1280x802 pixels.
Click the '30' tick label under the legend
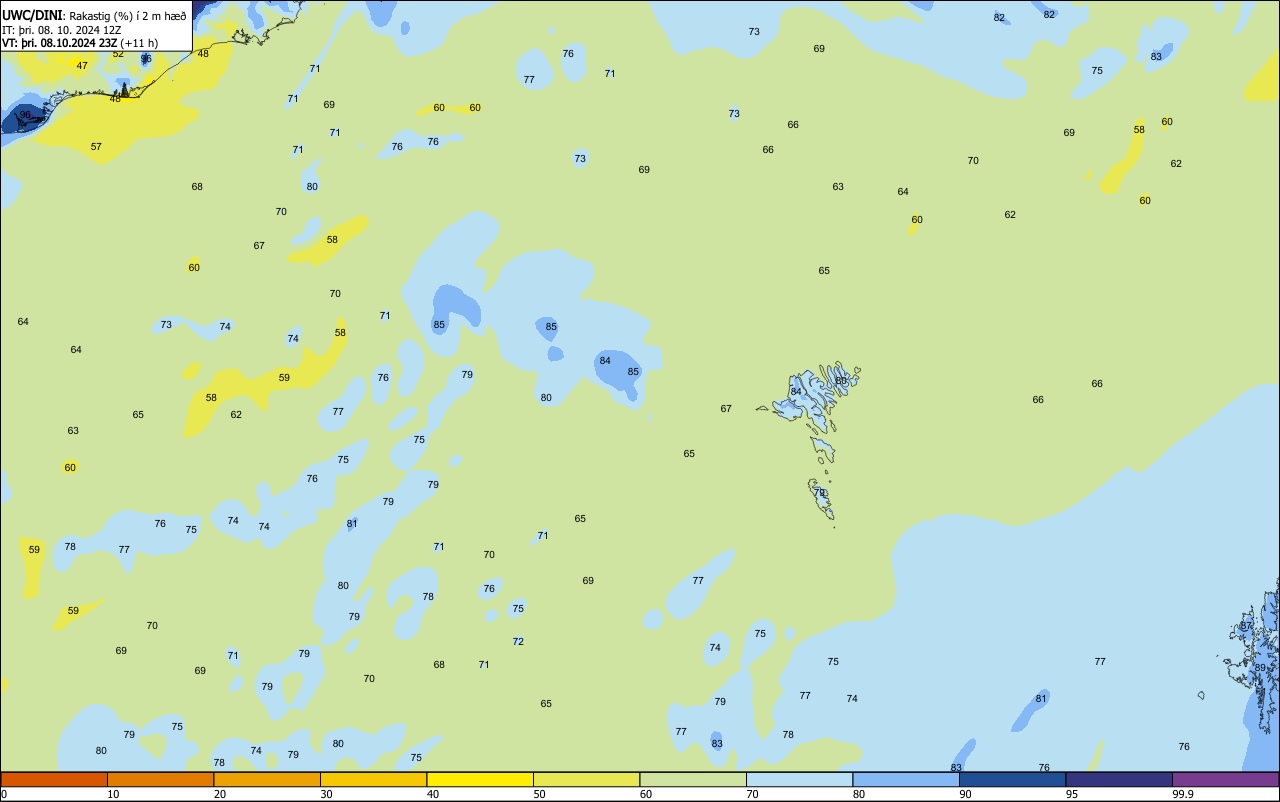tap(326, 794)
